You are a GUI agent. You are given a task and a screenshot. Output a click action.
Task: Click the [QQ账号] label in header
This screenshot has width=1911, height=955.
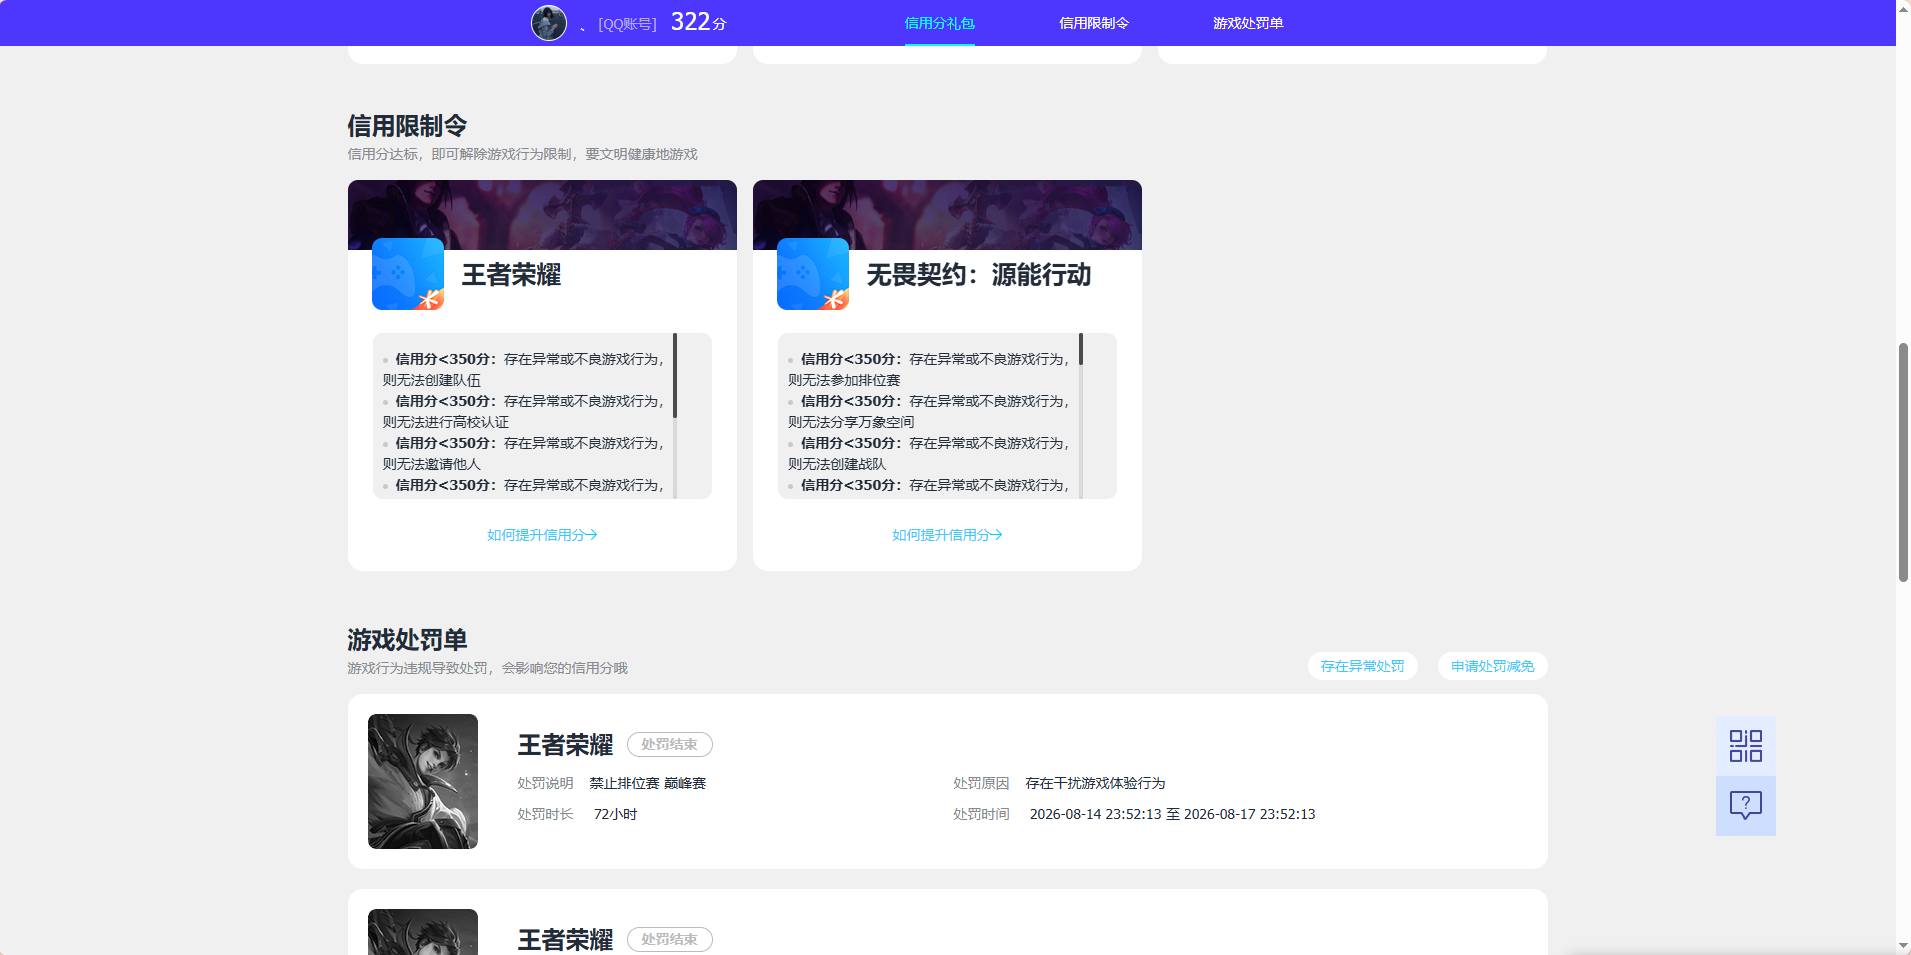tap(627, 24)
